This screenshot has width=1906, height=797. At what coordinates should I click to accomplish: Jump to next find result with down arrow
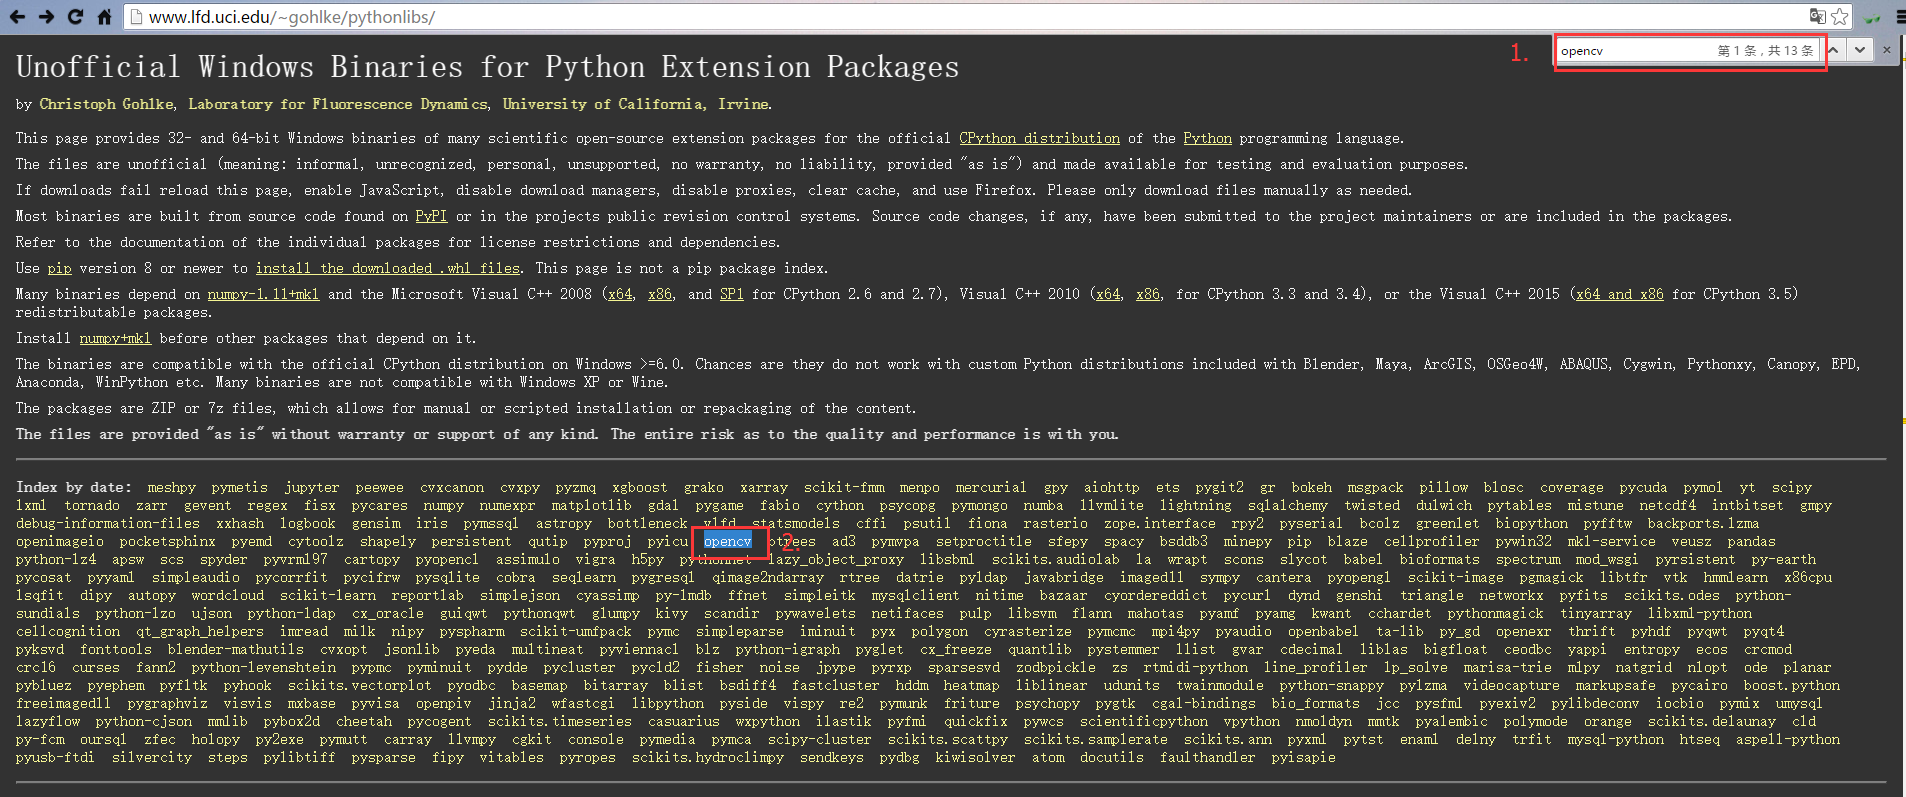tap(1860, 49)
